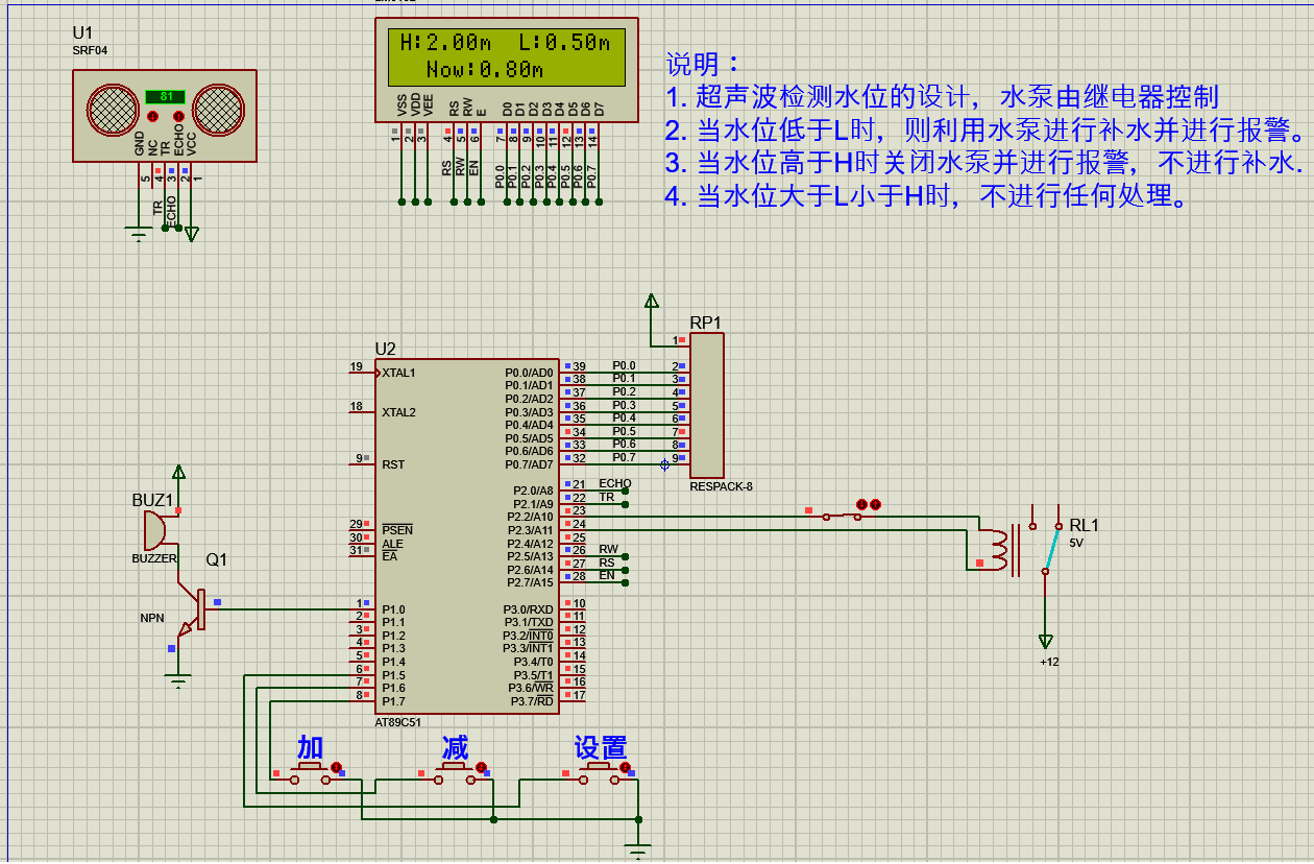Image resolution: width=1314 pixels, height=864 pixels.
Task: Select the BUZ1 reference label
Action: tap(152, 500)
